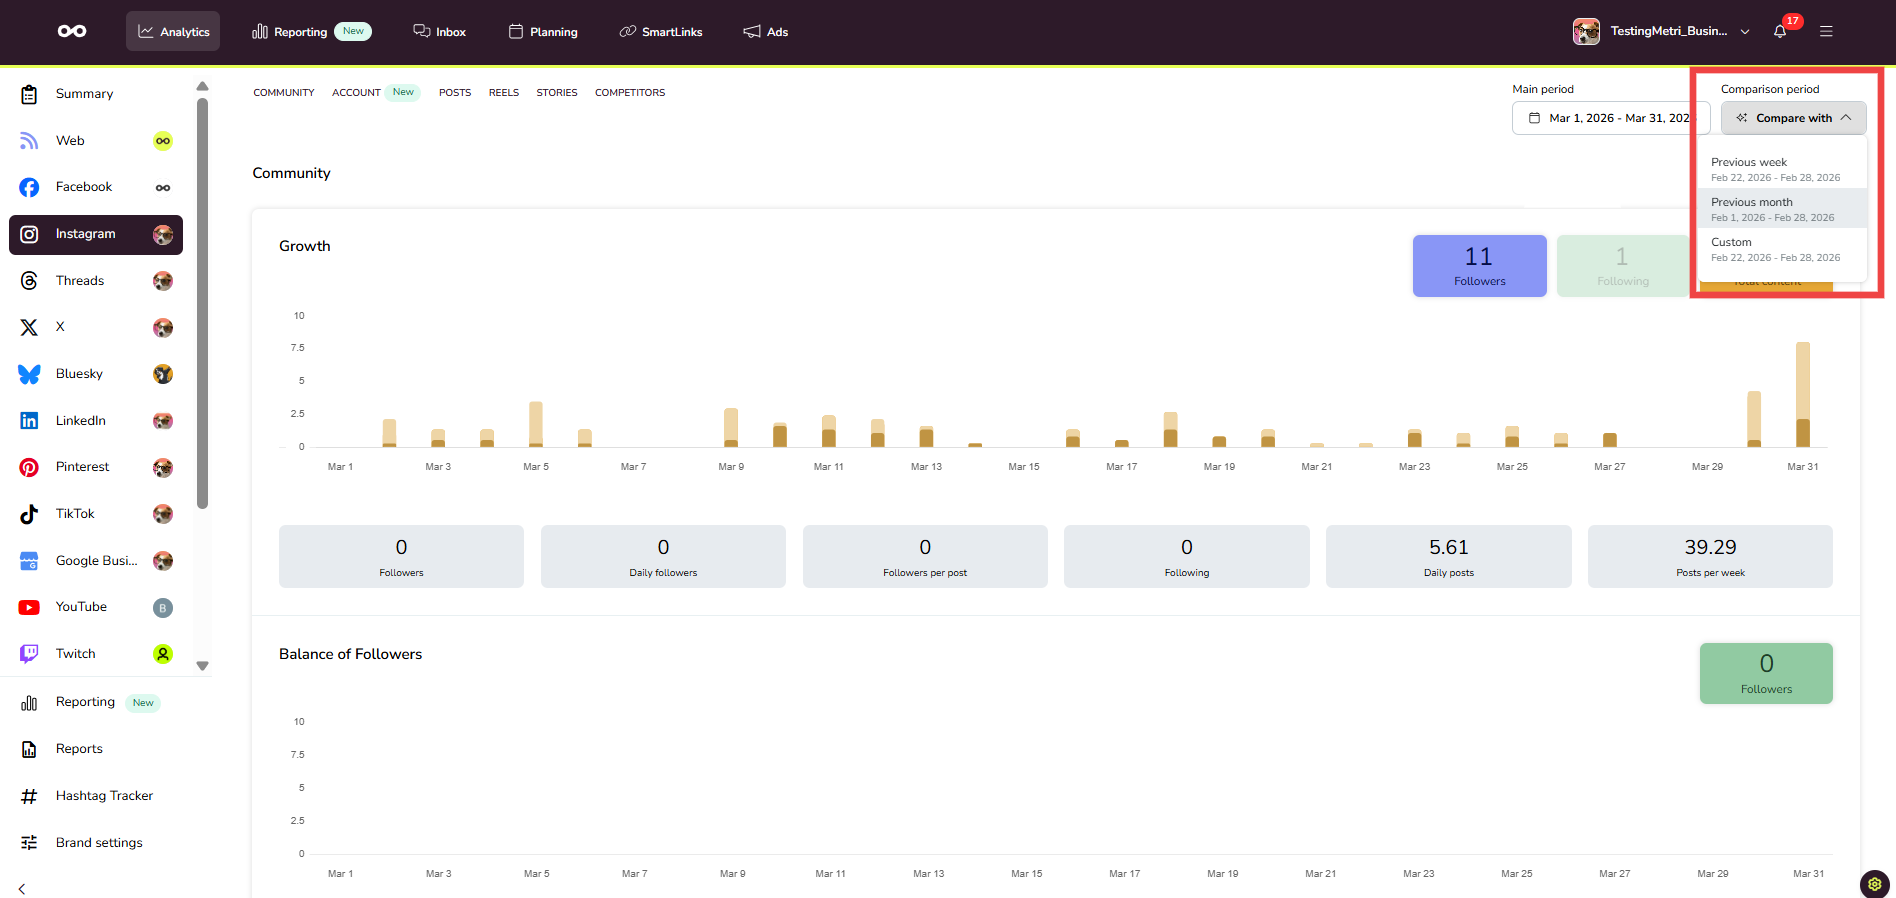Click the Posts per week 39.29 card
1896x898 pixels.
coord(1710,557)
